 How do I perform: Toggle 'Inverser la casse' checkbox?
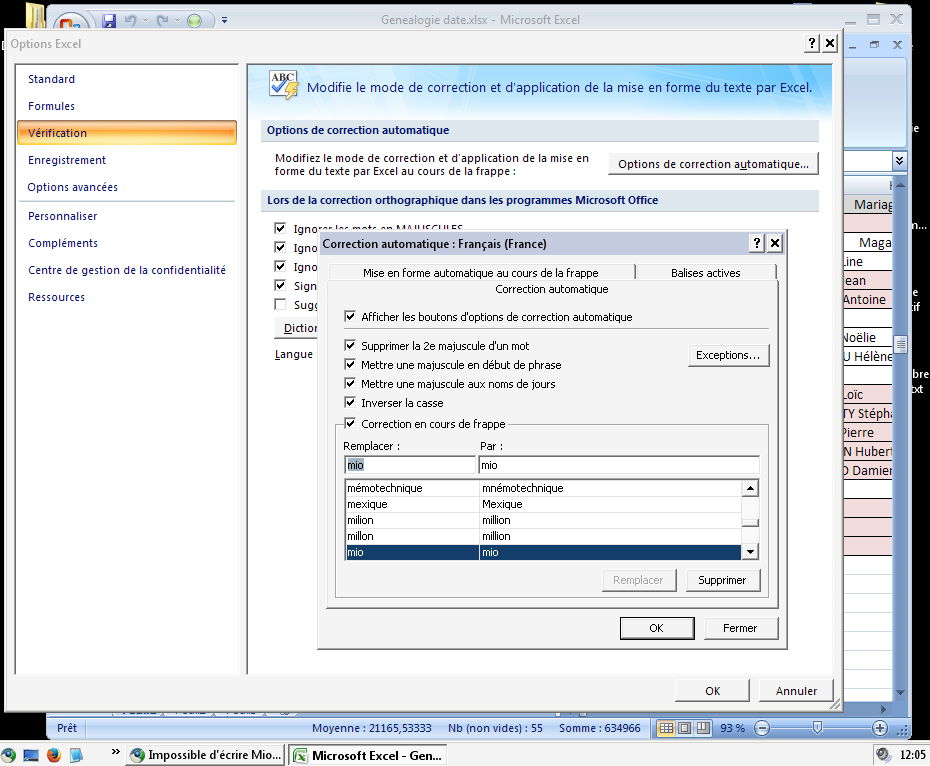tap(350, 402)
